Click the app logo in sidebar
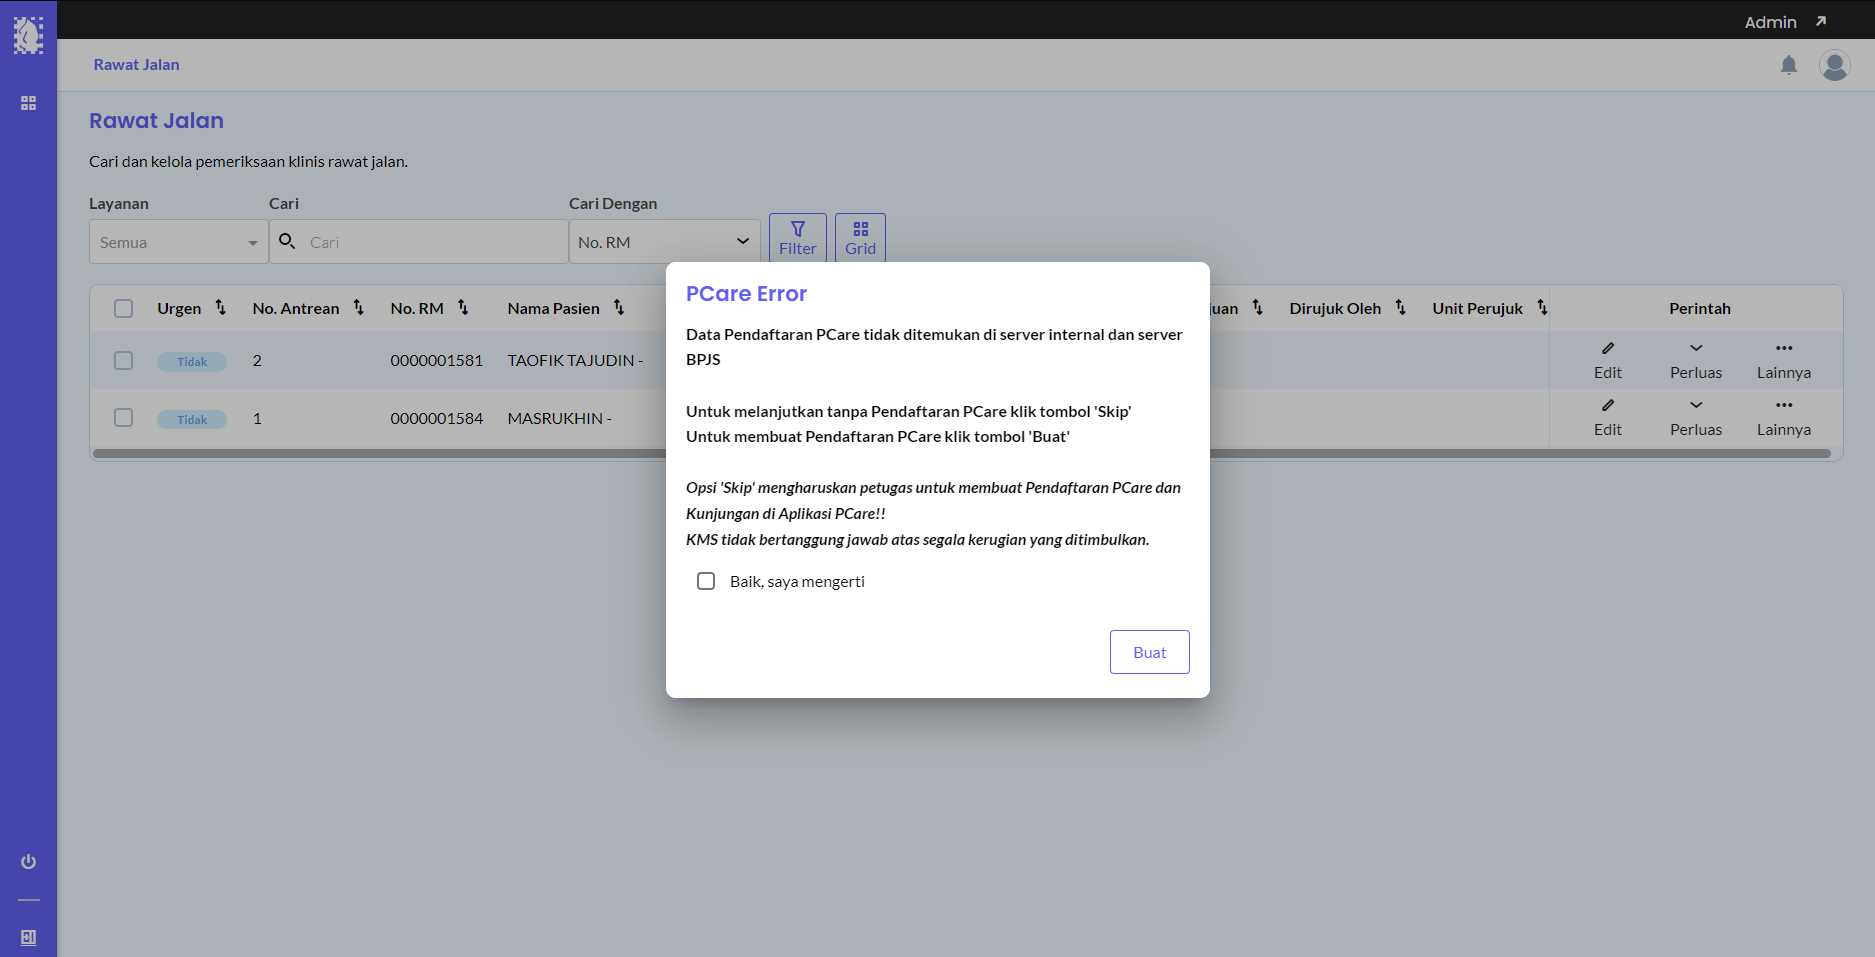Screen dimensions: 1875x957 28,36
